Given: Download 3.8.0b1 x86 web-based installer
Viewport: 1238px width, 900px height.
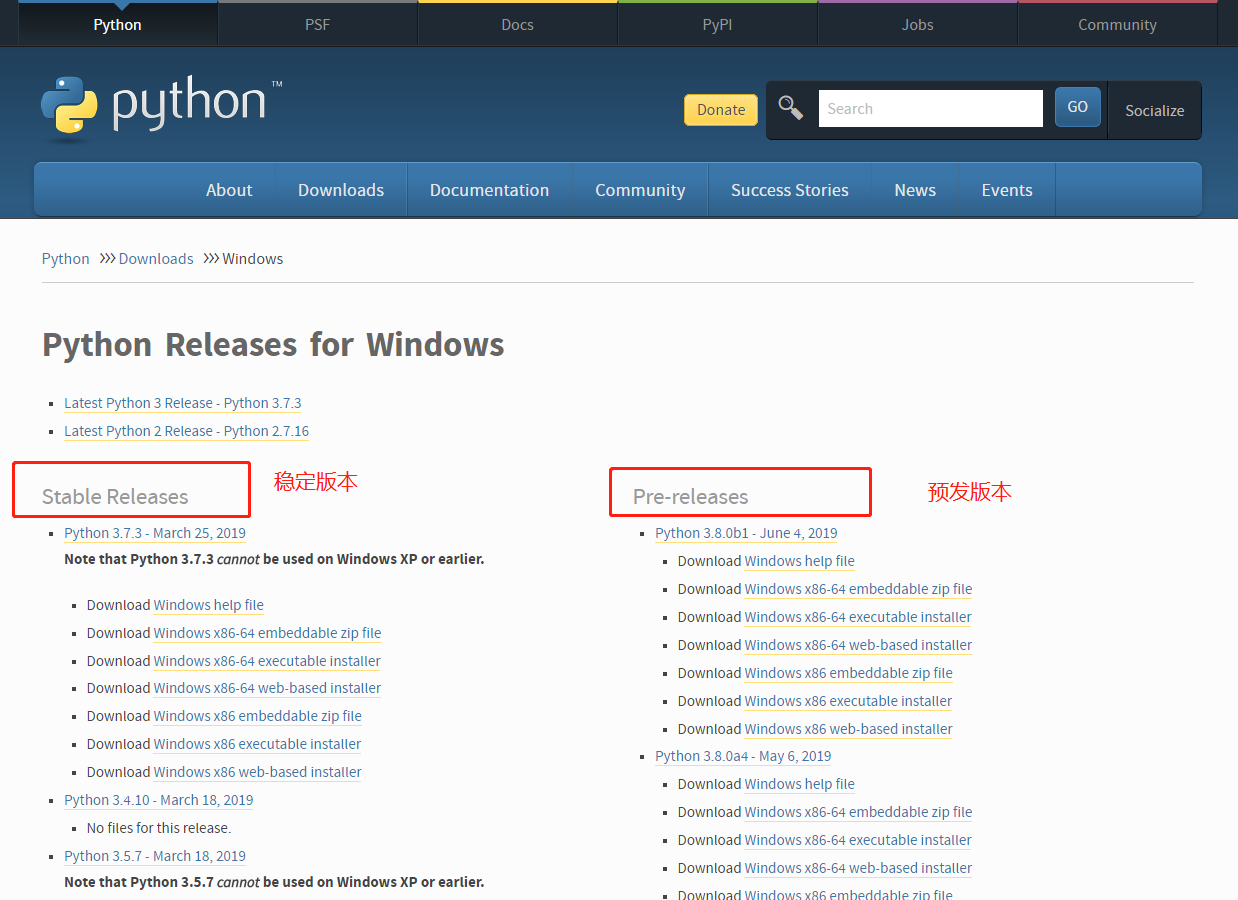Looking at the screenshot, I should click(x=849, y=729).
